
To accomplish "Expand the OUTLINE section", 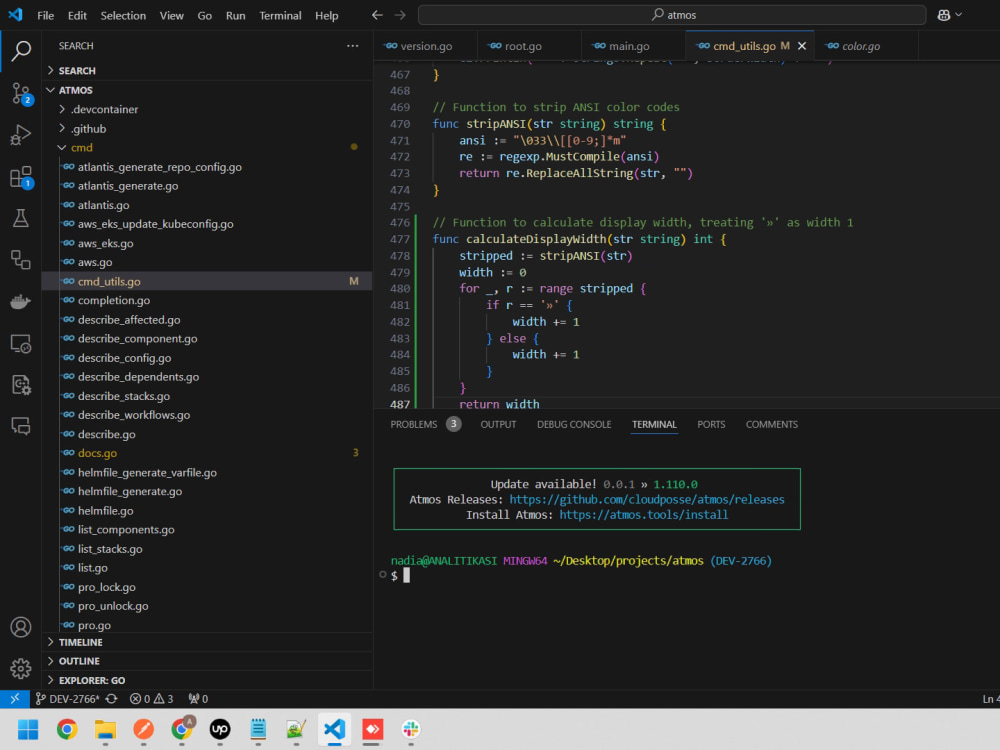I will coord(79,661).
